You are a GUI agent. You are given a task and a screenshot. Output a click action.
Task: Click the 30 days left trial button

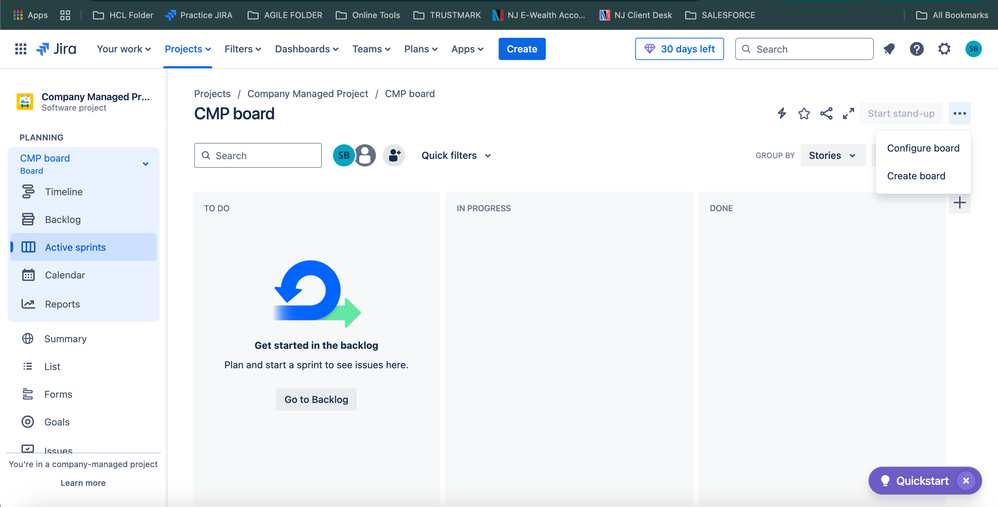679,49
